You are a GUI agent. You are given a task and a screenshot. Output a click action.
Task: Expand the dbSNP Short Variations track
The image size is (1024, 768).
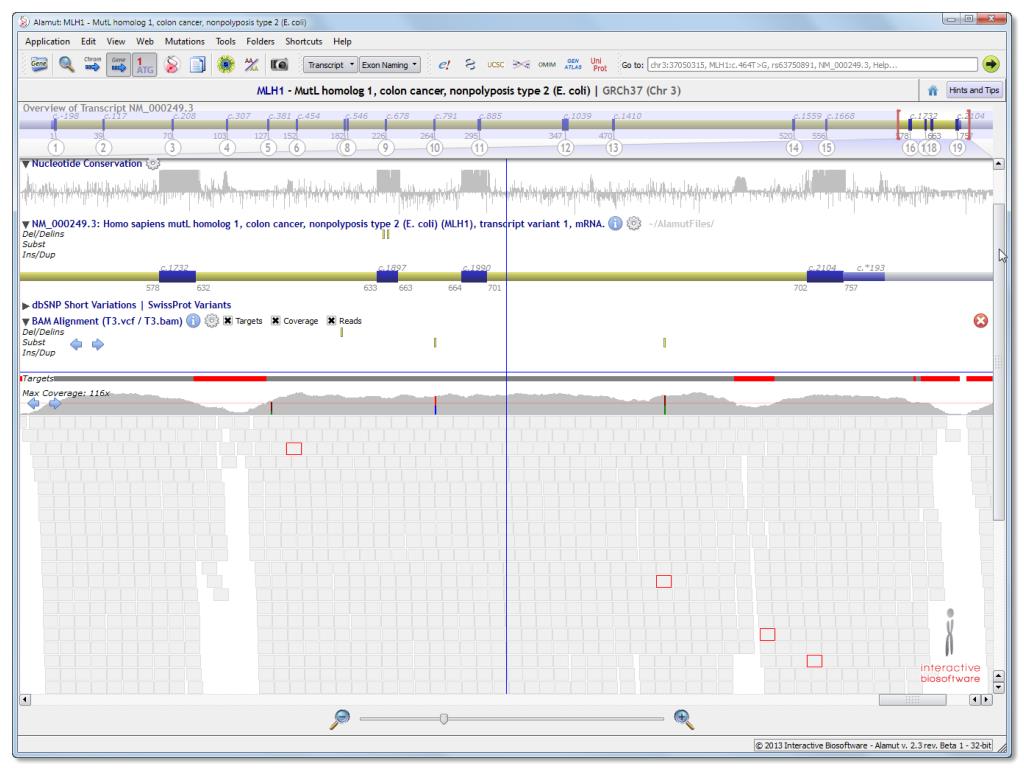25,305
